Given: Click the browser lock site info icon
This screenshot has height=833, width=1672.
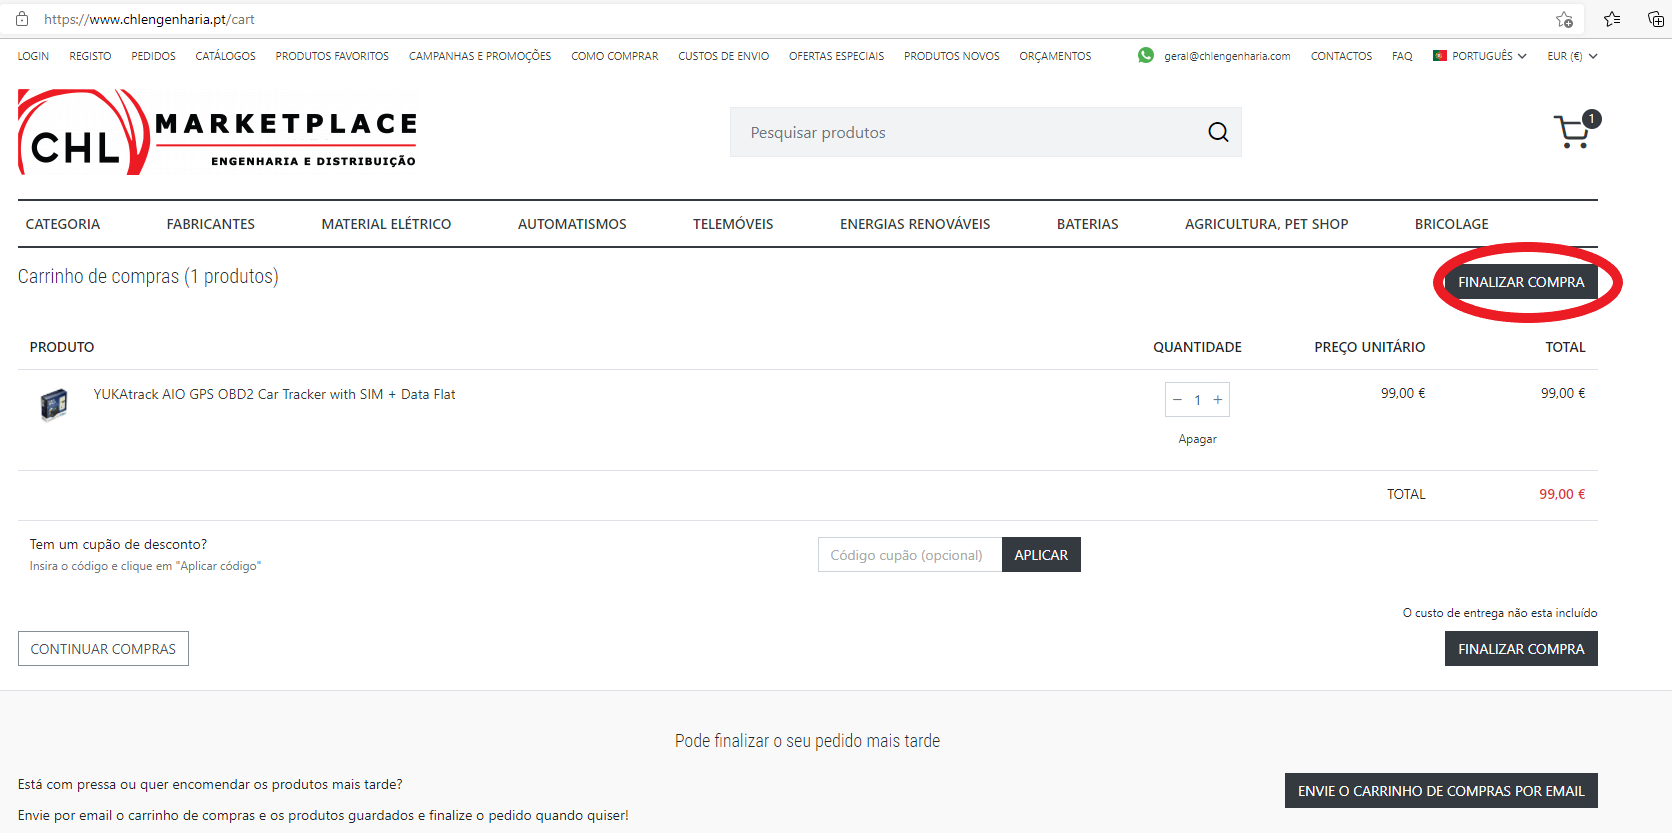Looking at the screenshot, I should pos(22,19).
